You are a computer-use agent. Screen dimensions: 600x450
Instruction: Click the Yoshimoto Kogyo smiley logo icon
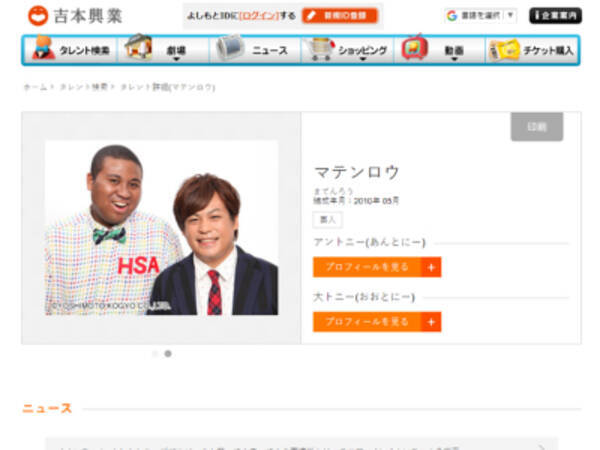38,16
